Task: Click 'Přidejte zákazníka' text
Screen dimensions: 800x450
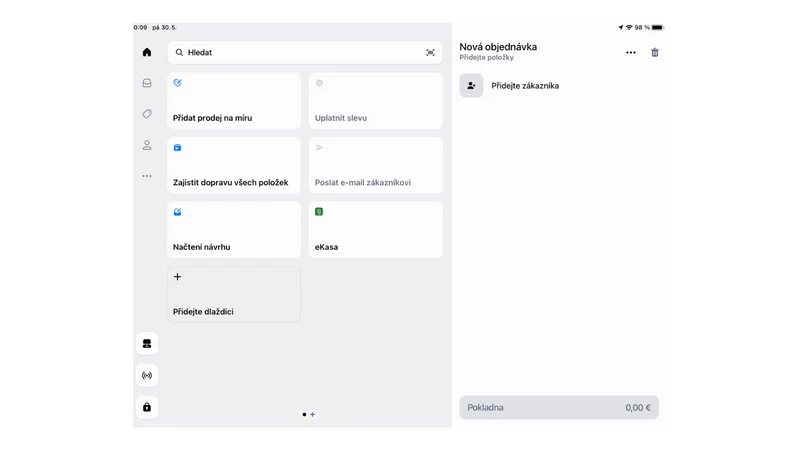Action: [525, 86]
